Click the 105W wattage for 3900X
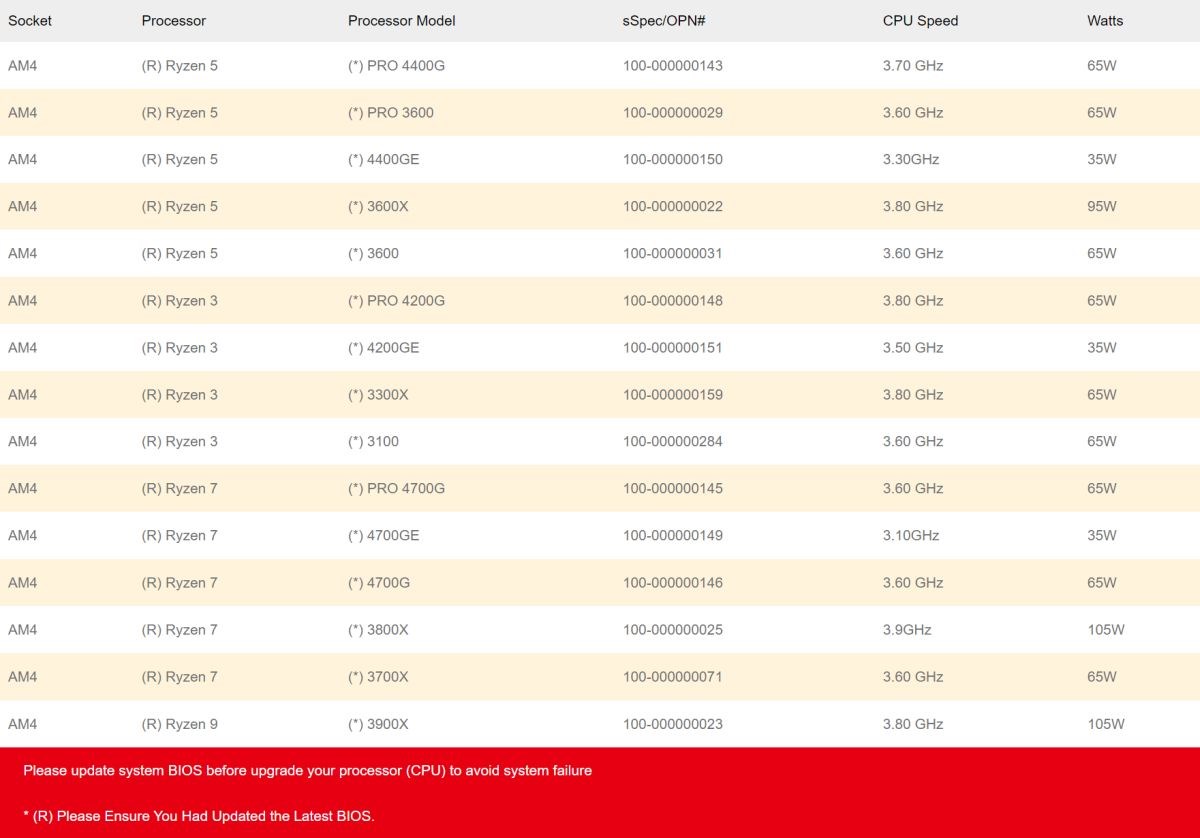This screenshot has height=838, width=1200. [x=1106, y=724]
